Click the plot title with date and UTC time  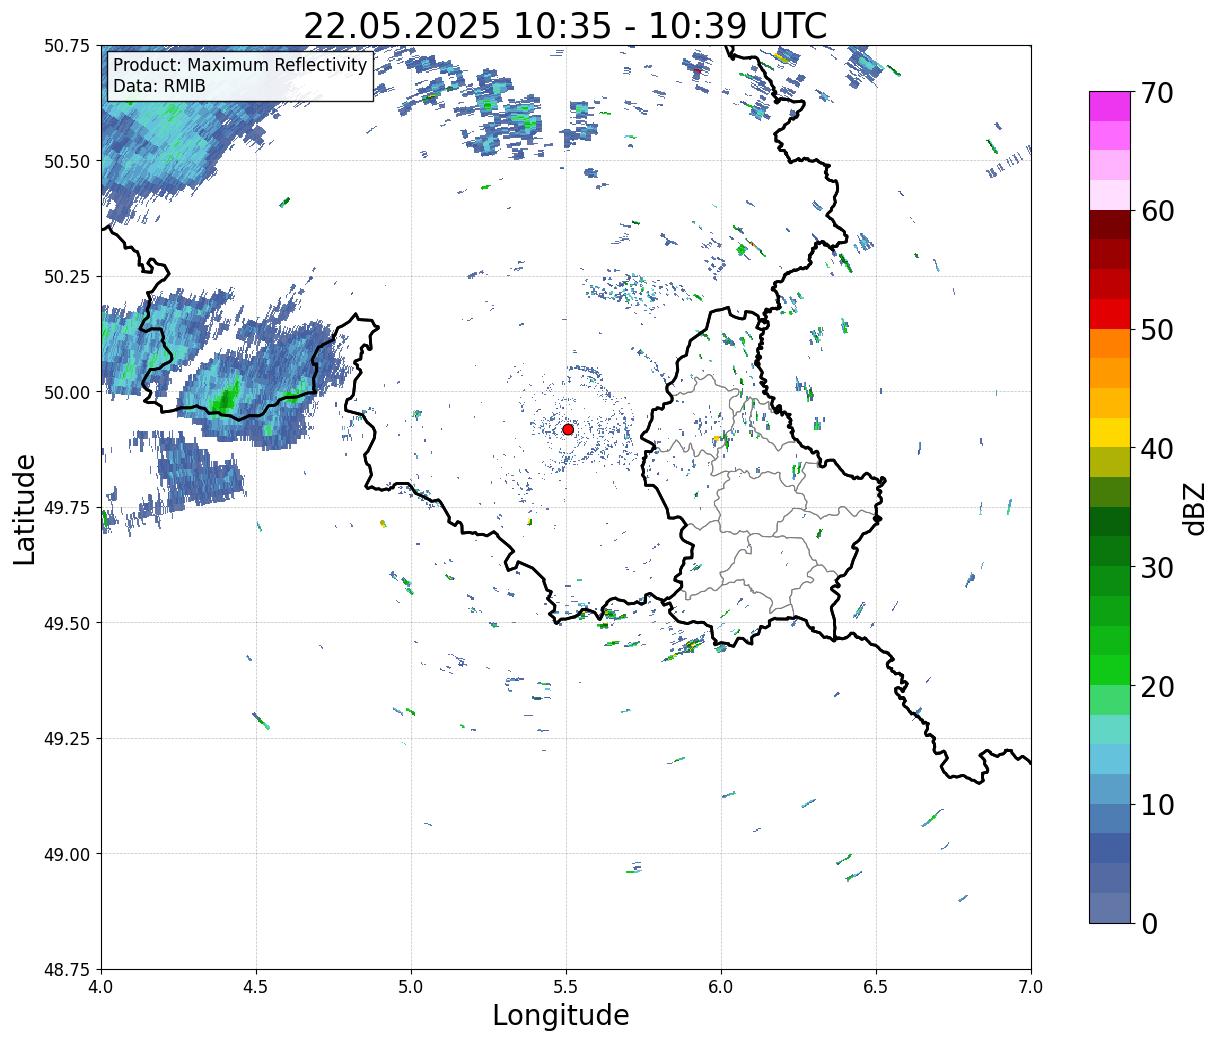[565, 25]
